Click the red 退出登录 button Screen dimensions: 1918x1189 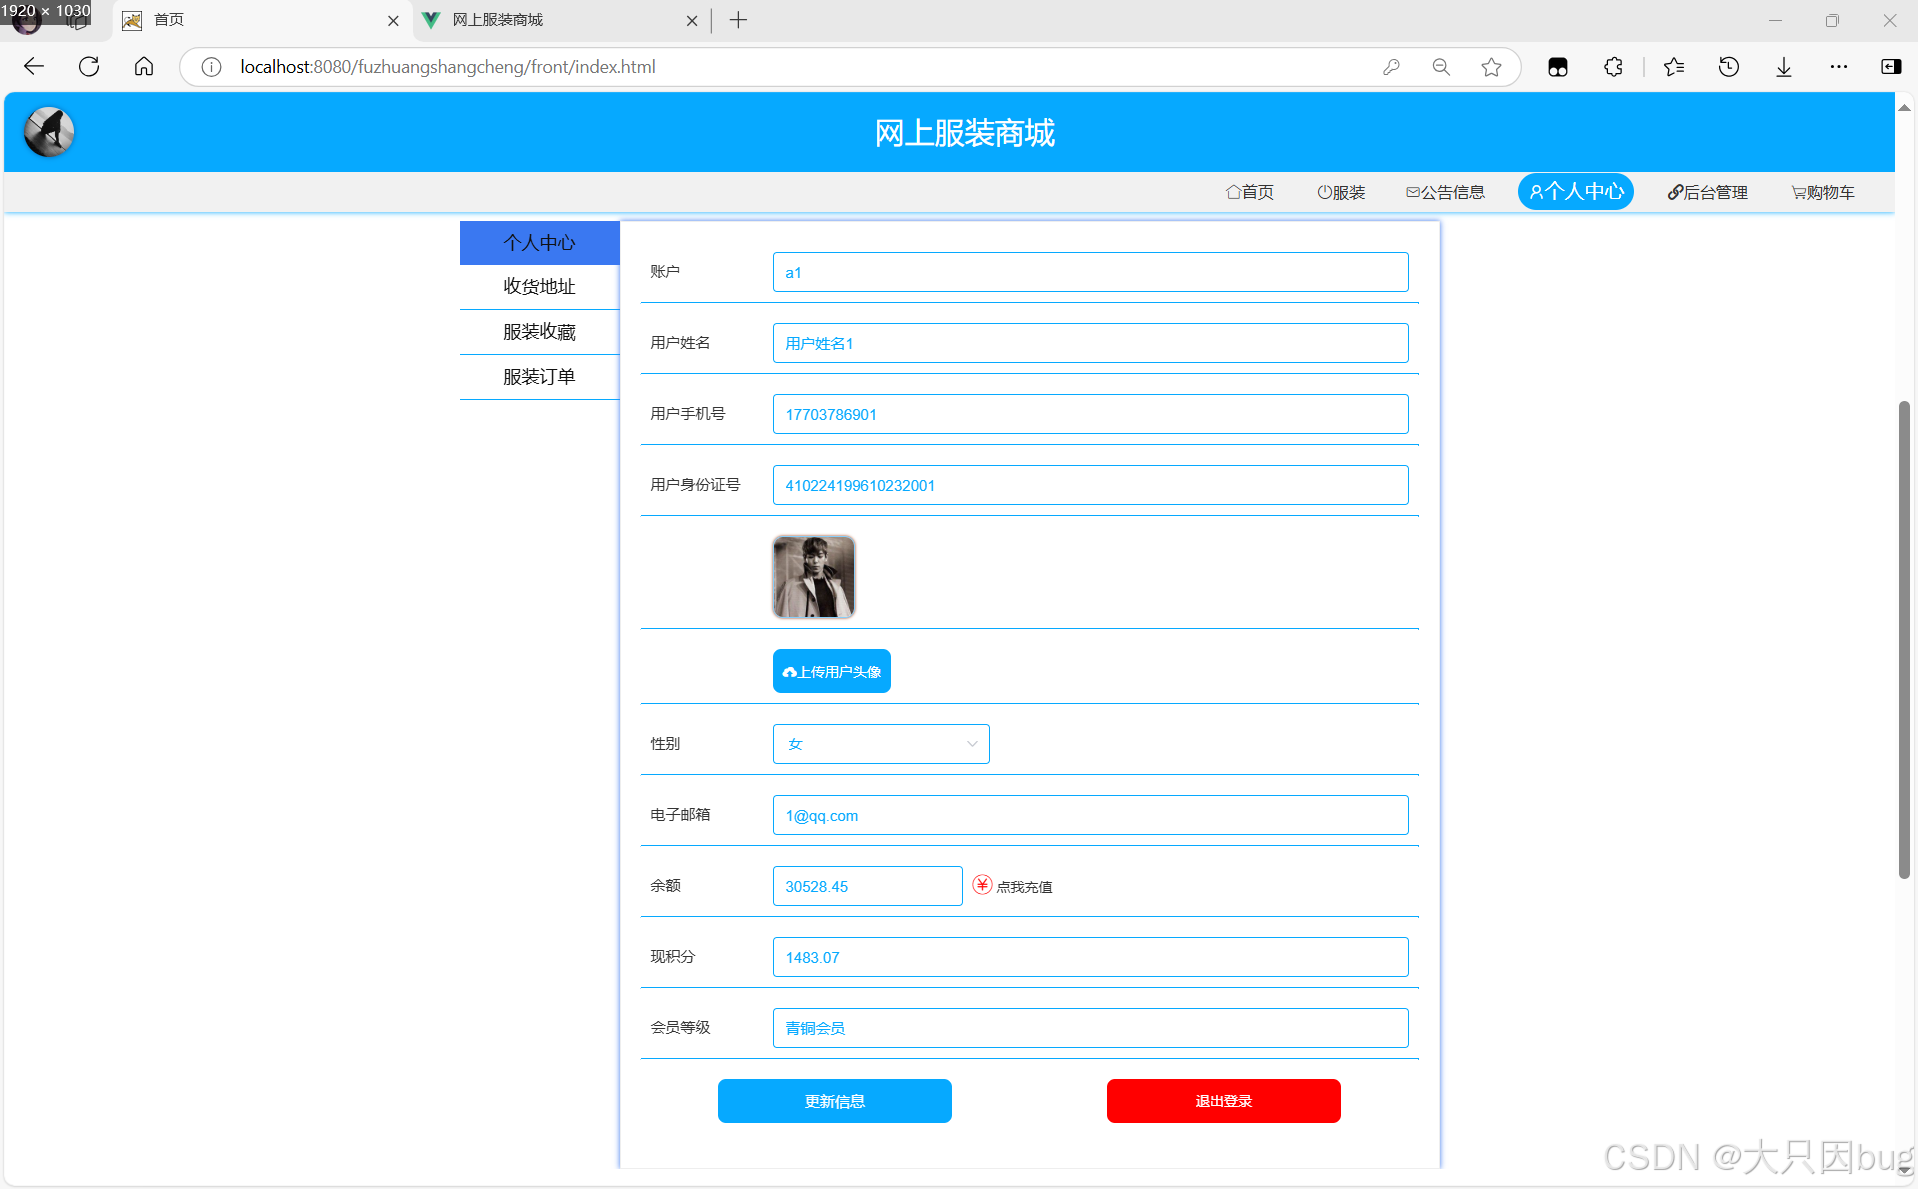(x=1224, y=1101)
